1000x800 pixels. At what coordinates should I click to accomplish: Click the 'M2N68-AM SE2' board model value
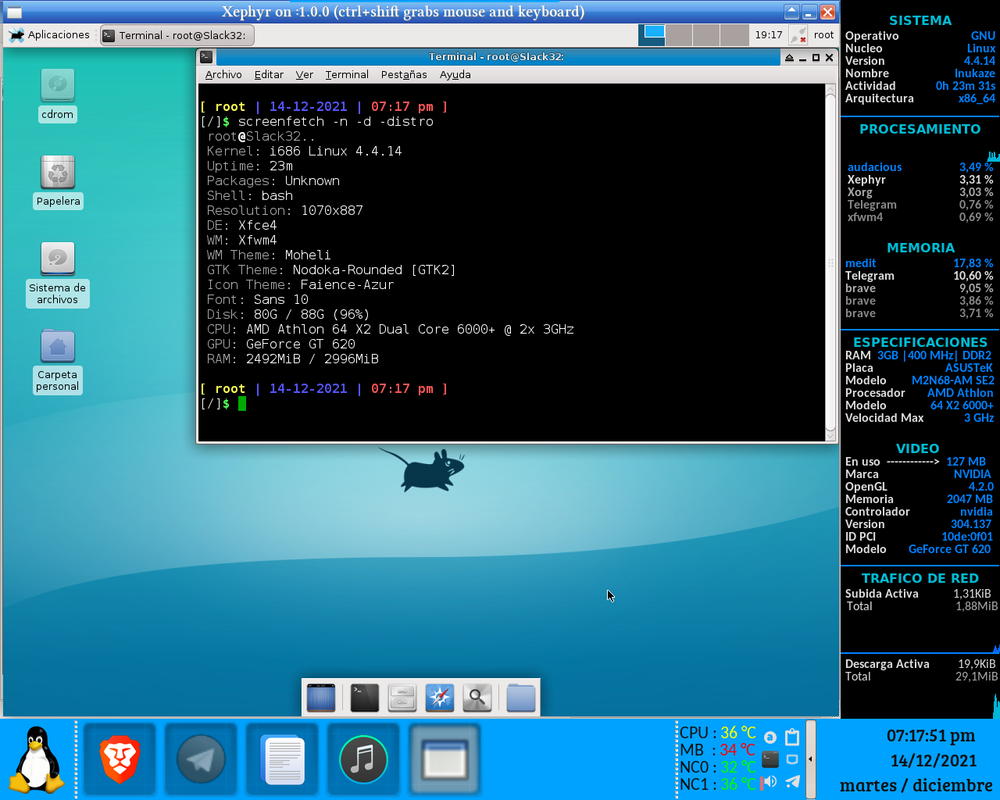coord(953,380)
